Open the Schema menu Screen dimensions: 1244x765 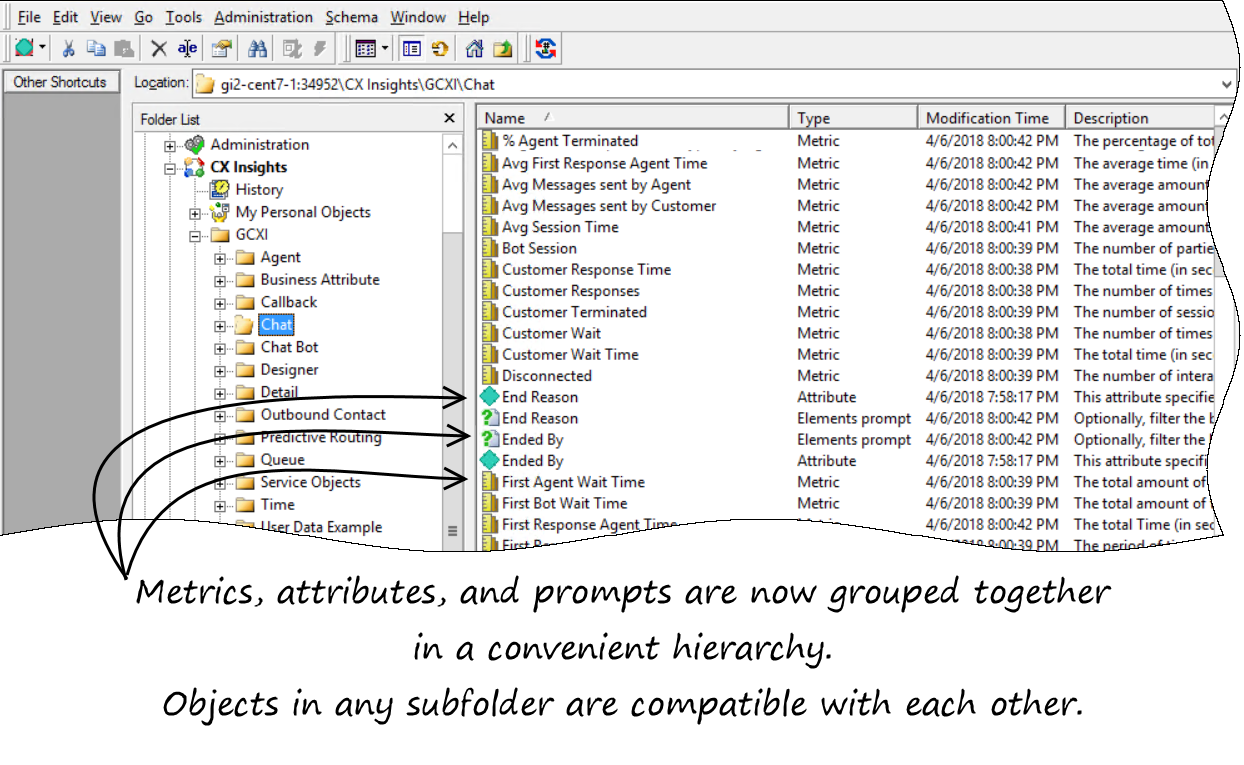pyautogui.click(x=351, y=17)
